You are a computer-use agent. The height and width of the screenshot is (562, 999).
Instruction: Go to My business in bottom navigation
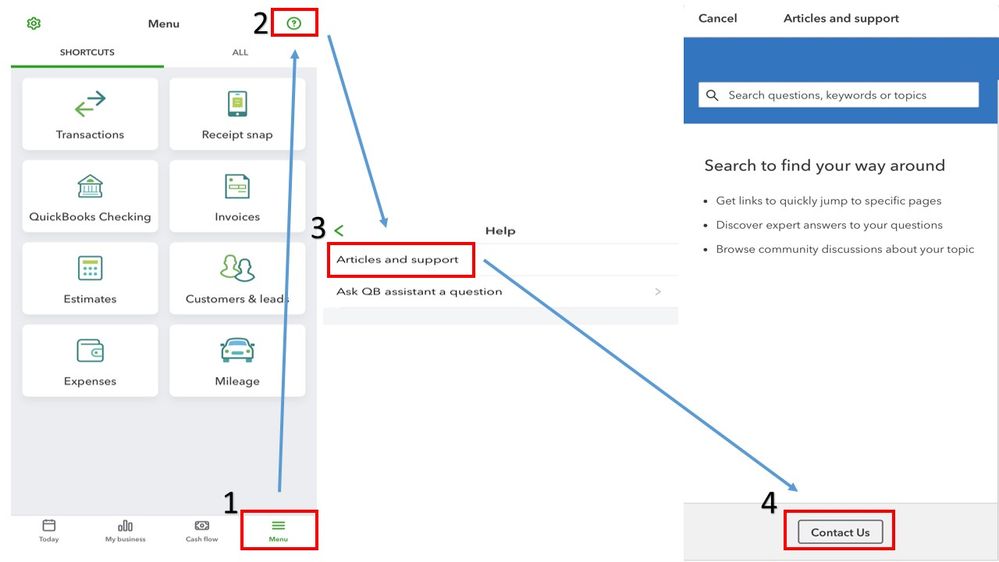point(126,530)
